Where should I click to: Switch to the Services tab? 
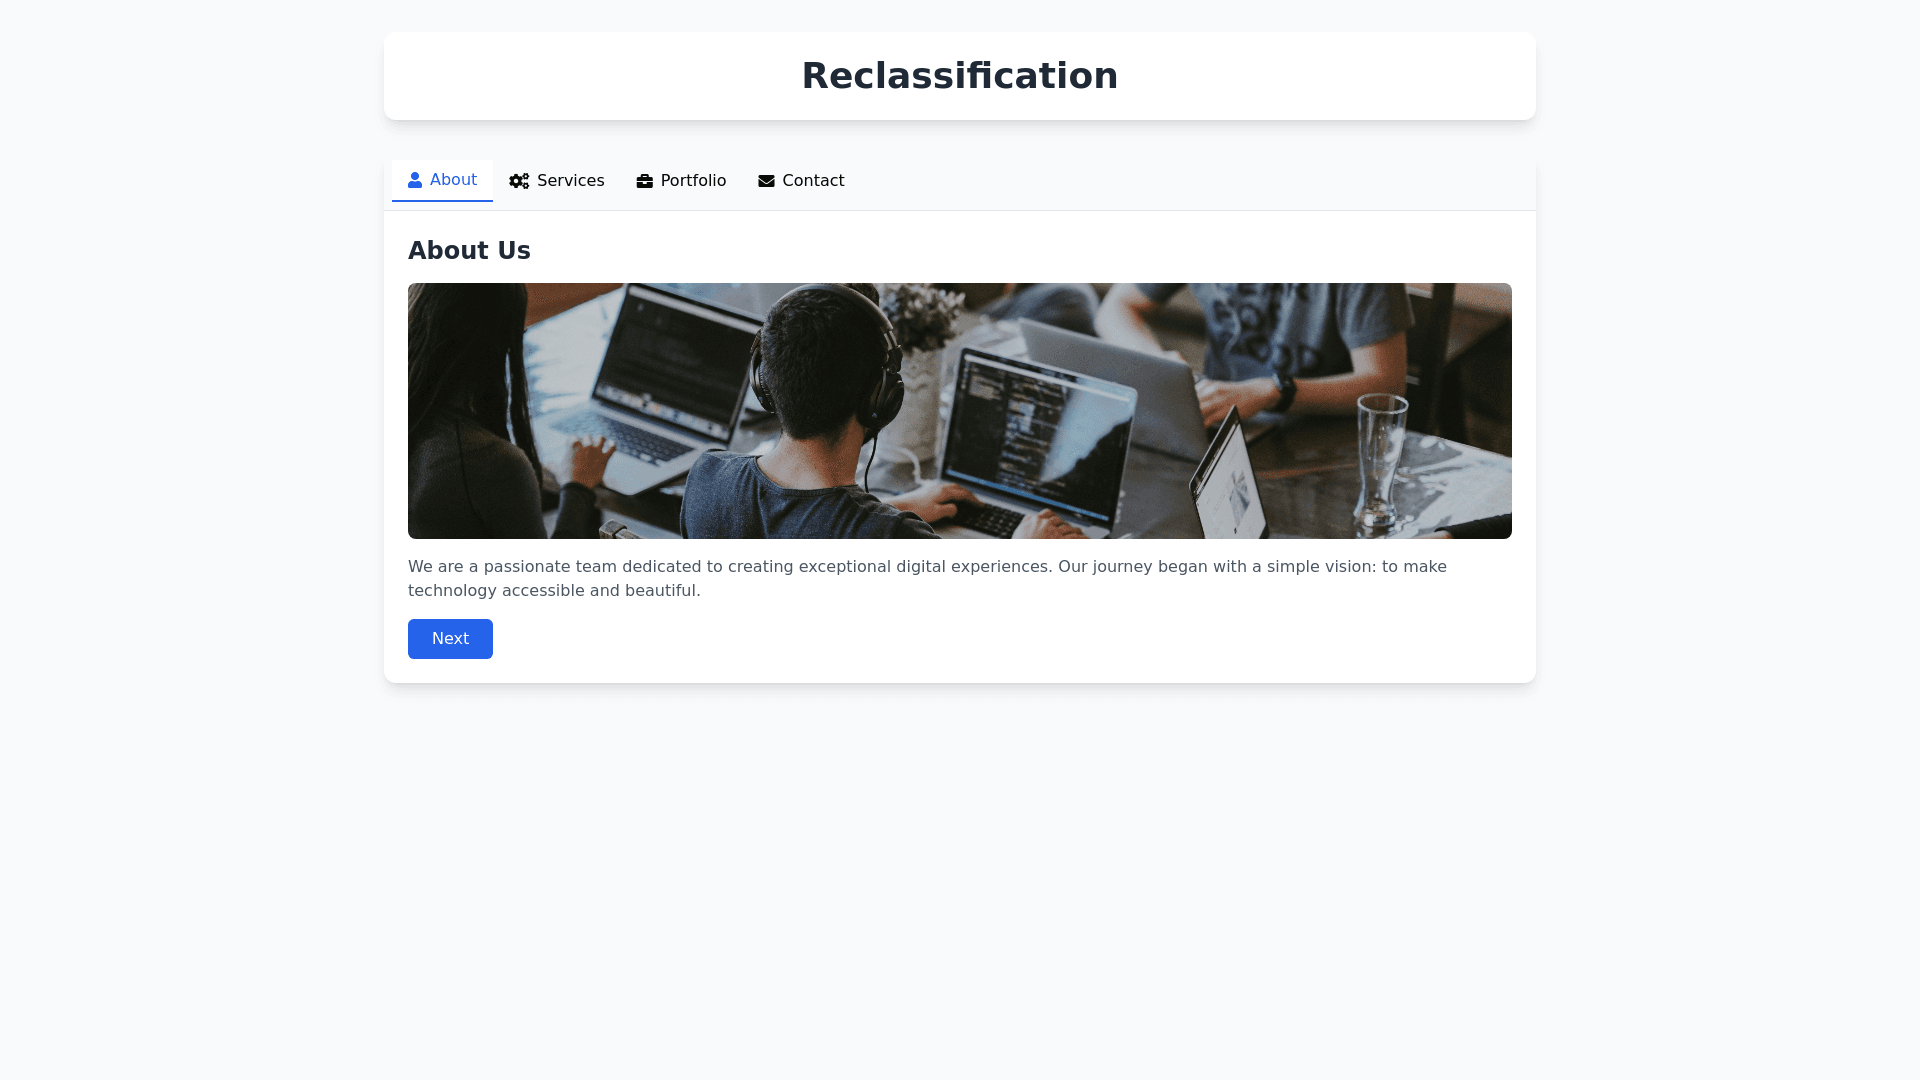pyautogui.click(x=557, y=181)
